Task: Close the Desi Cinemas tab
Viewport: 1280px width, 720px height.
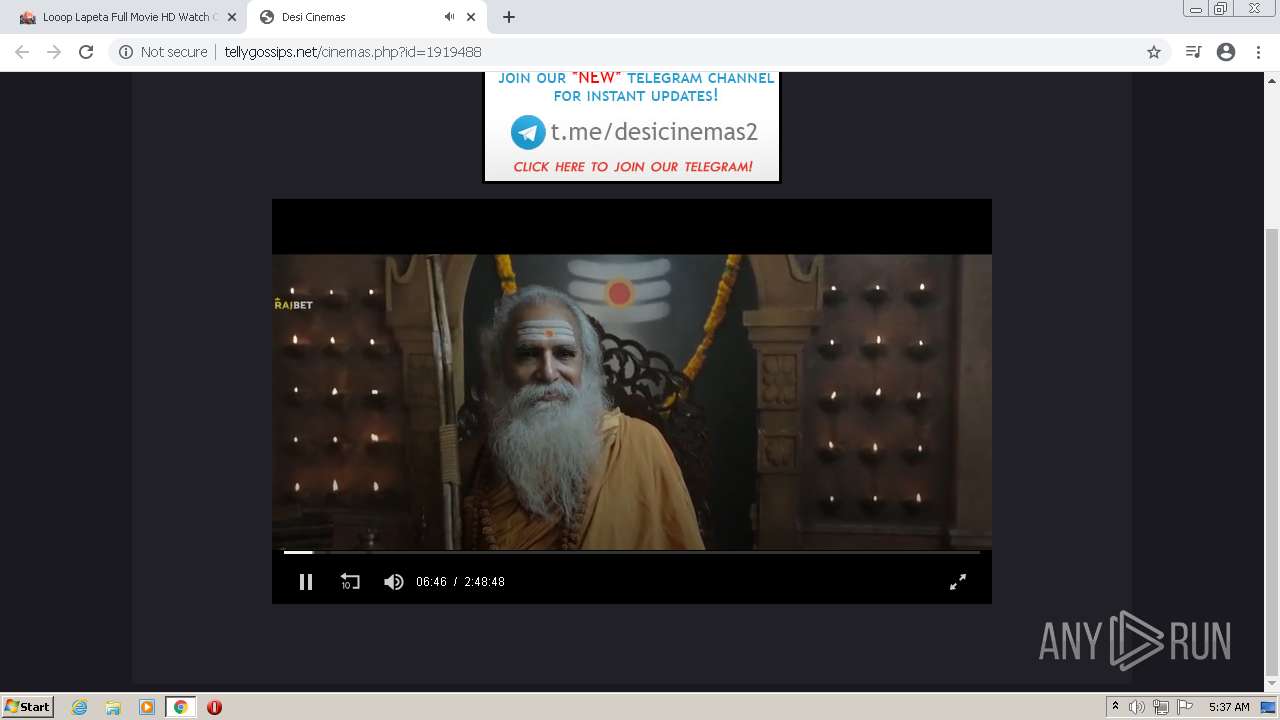Action: pyautogui.click(x=471, y=17)
